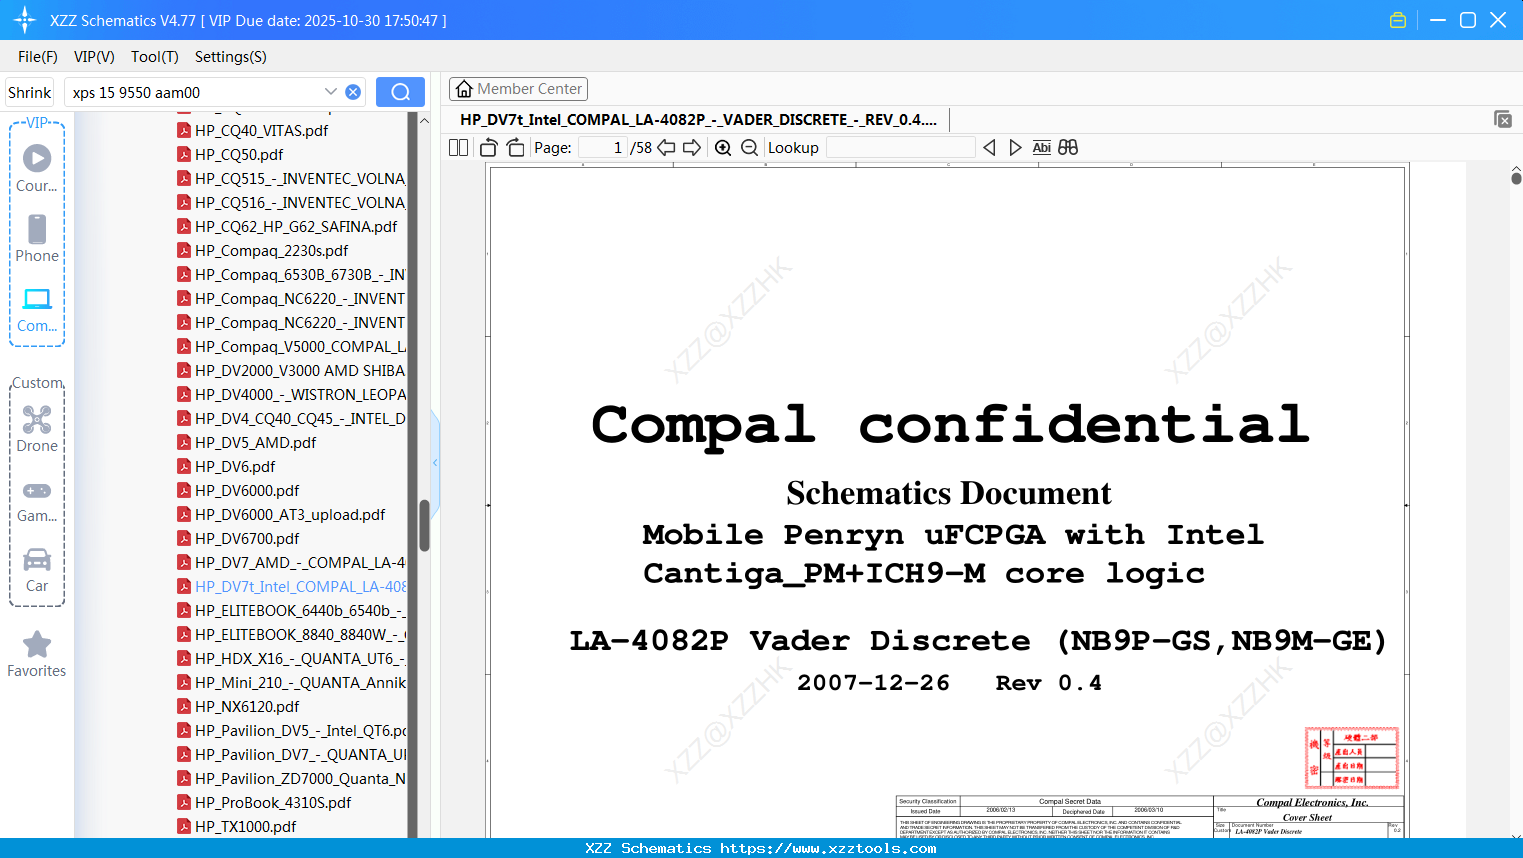Image resolution: width=1523 pixels, height=858 pixels.
Task: Find the previous lookup match (left triangle)
Action: coord(989,148)
